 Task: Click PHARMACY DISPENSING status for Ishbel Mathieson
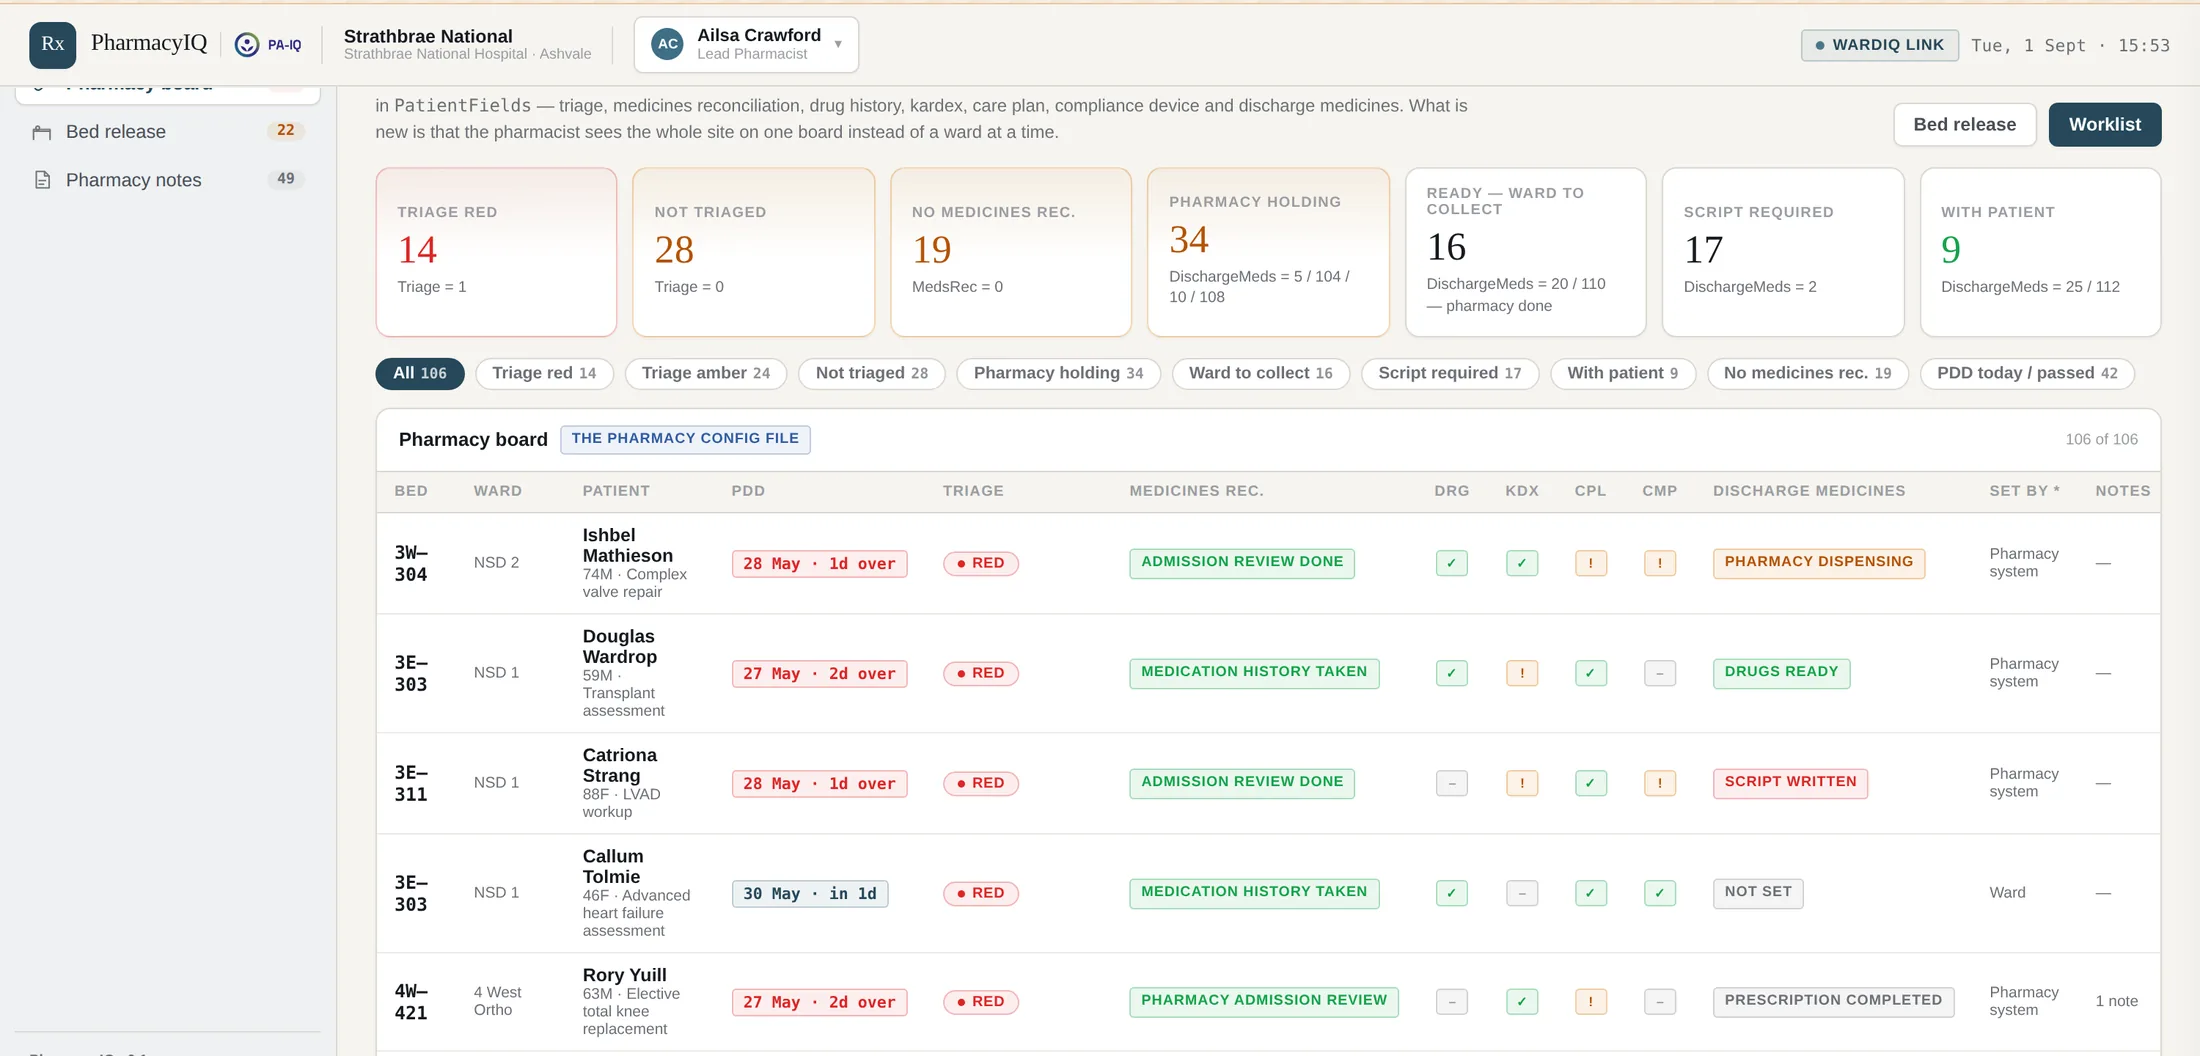(x=1818, y=563)
